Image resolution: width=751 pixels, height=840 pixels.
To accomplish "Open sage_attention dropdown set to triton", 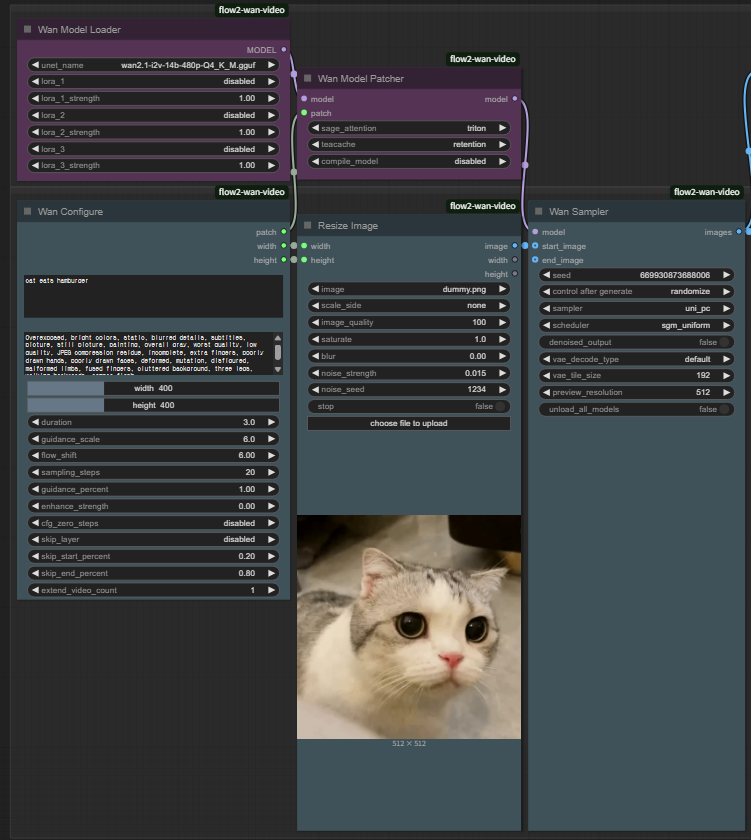I will click(x=409, y=128).
